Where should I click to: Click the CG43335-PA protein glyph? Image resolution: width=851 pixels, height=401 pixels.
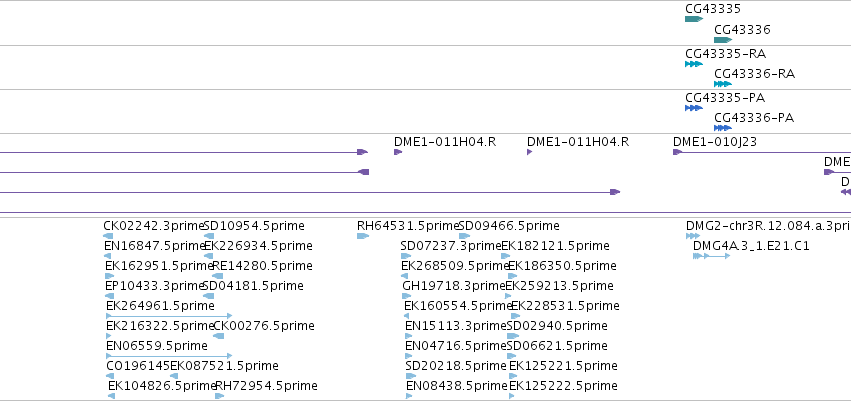click(694, 108)
